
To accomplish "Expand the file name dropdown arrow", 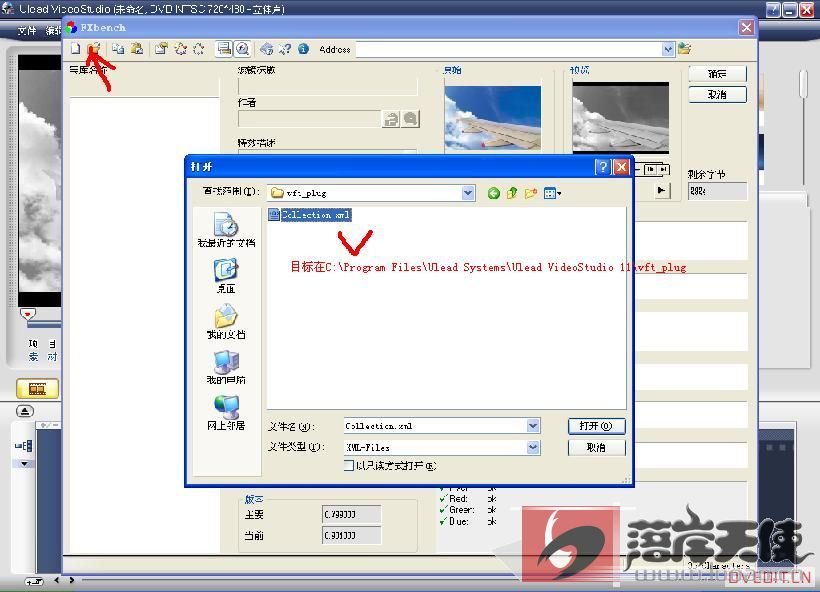I will click(533, 426).
